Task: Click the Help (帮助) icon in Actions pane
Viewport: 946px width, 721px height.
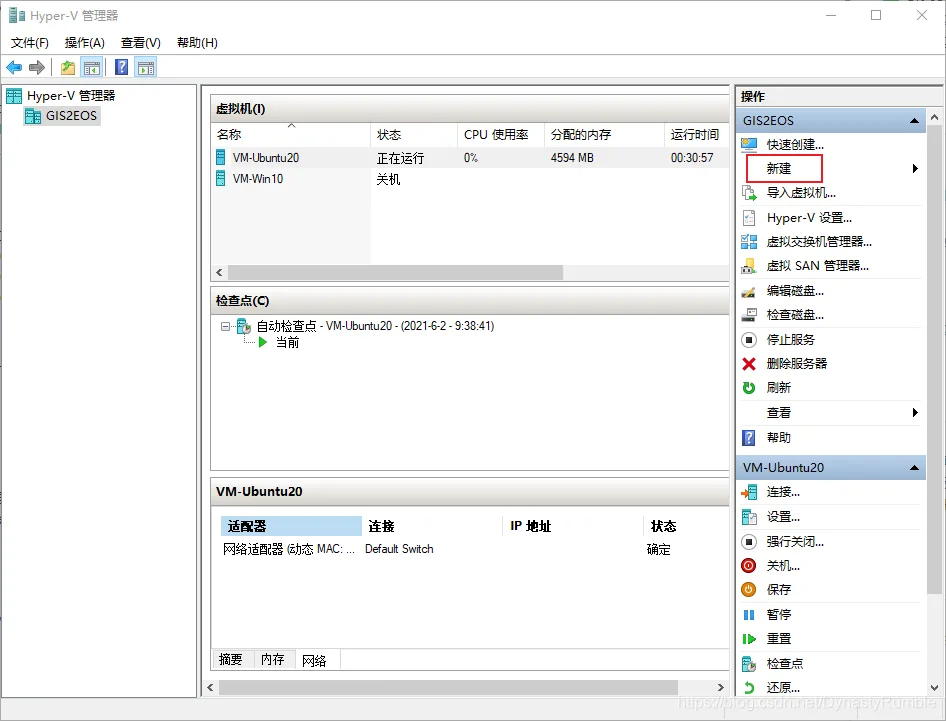Action: 749,438
